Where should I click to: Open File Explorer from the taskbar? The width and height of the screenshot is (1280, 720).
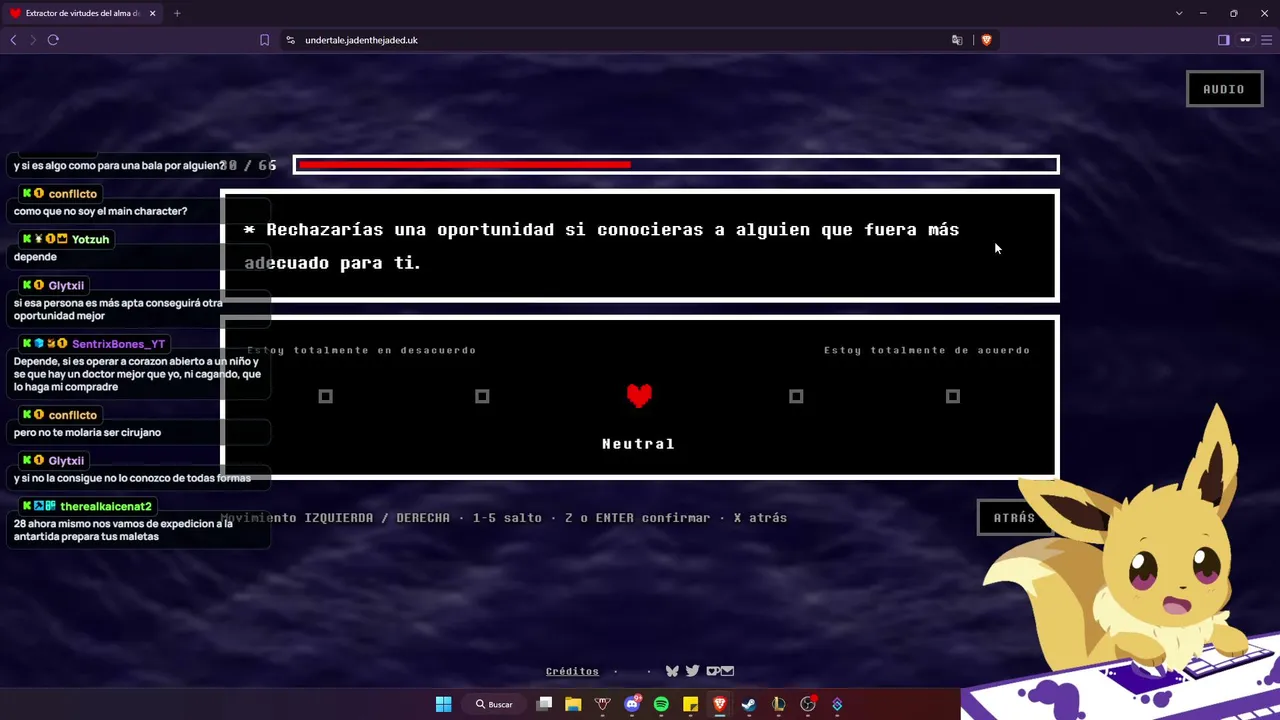[573, 704]
